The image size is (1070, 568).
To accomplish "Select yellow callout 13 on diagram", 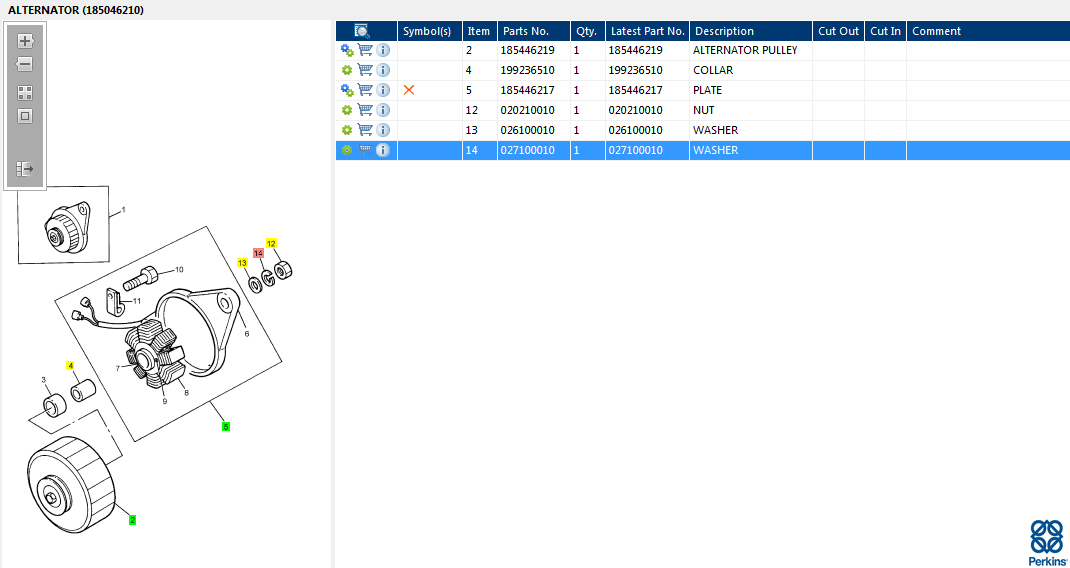I will tap(242, 262).
